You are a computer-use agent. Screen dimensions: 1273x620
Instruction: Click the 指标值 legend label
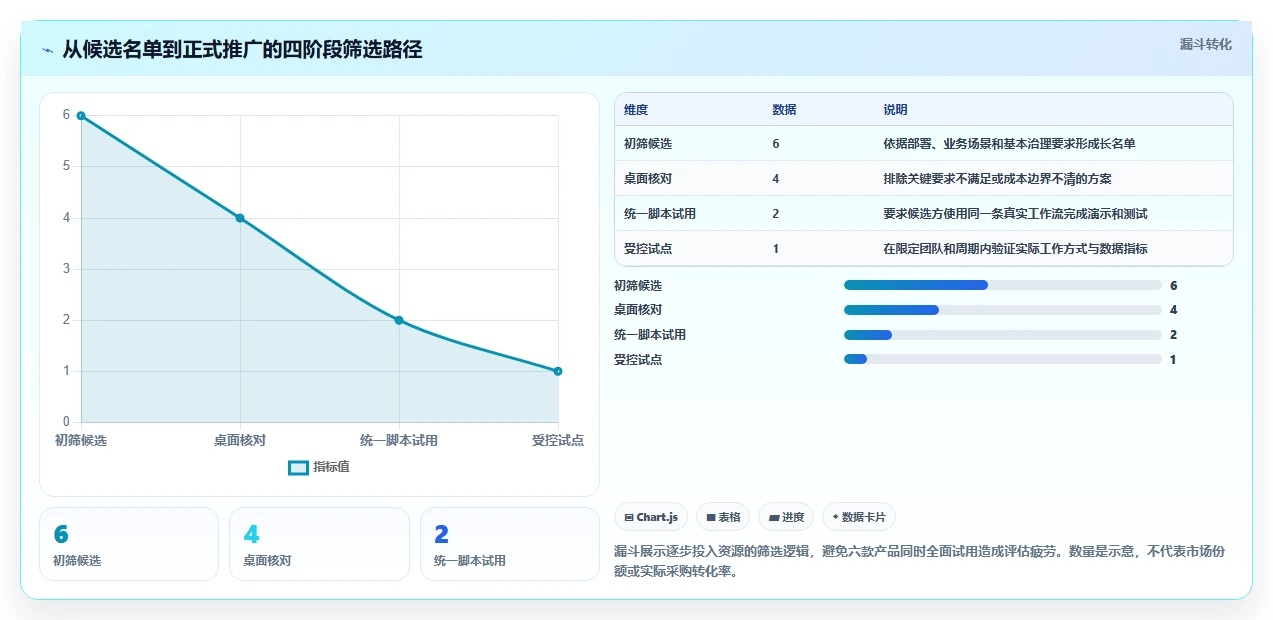coord(331,467)
